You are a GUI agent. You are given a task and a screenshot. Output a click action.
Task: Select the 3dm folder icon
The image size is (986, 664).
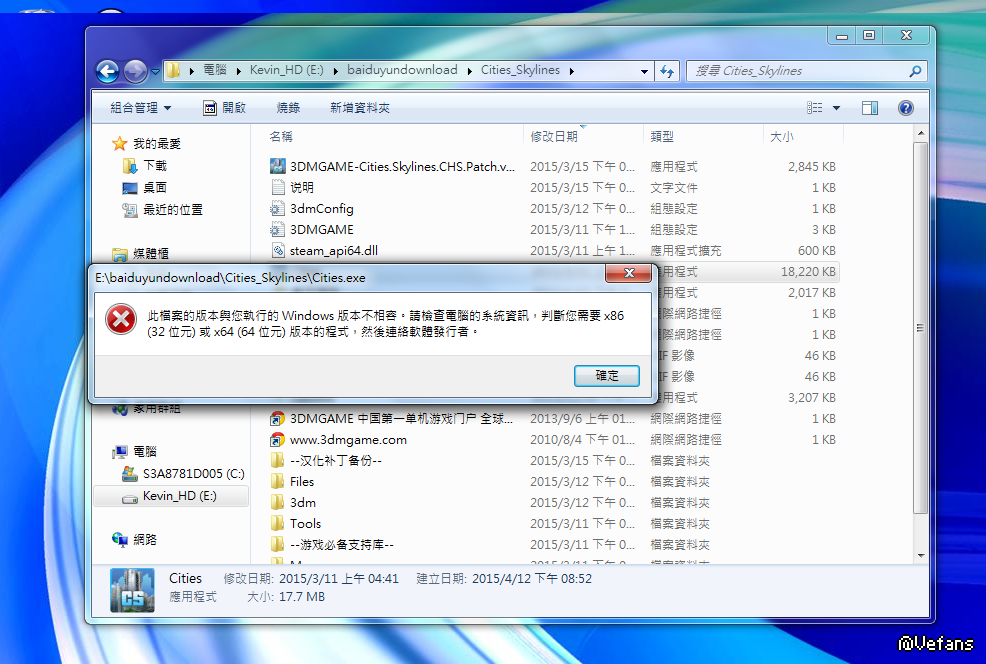277,502
